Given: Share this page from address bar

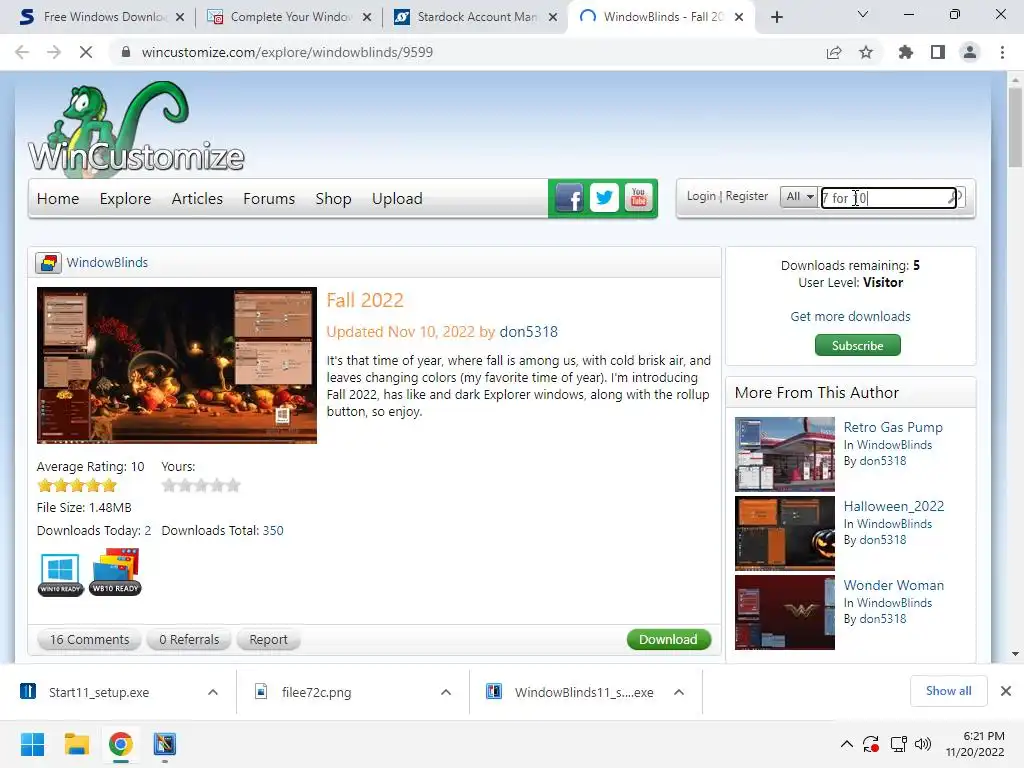Looking at the screenshot, I should pos(834,52).
